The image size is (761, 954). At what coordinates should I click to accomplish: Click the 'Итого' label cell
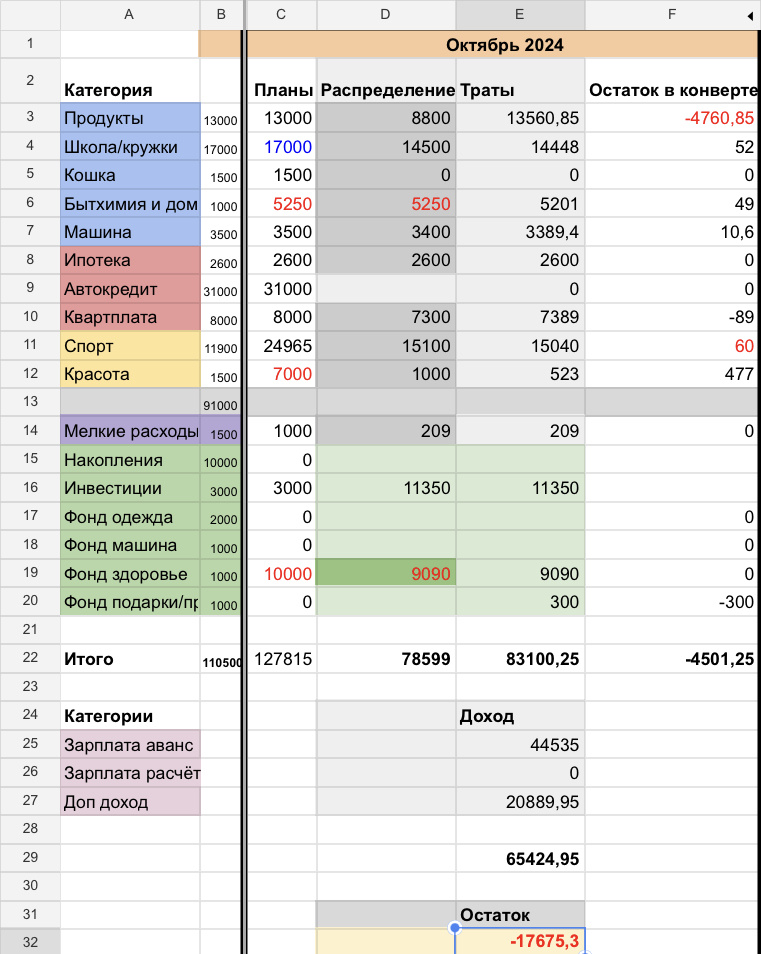(130, 659)
